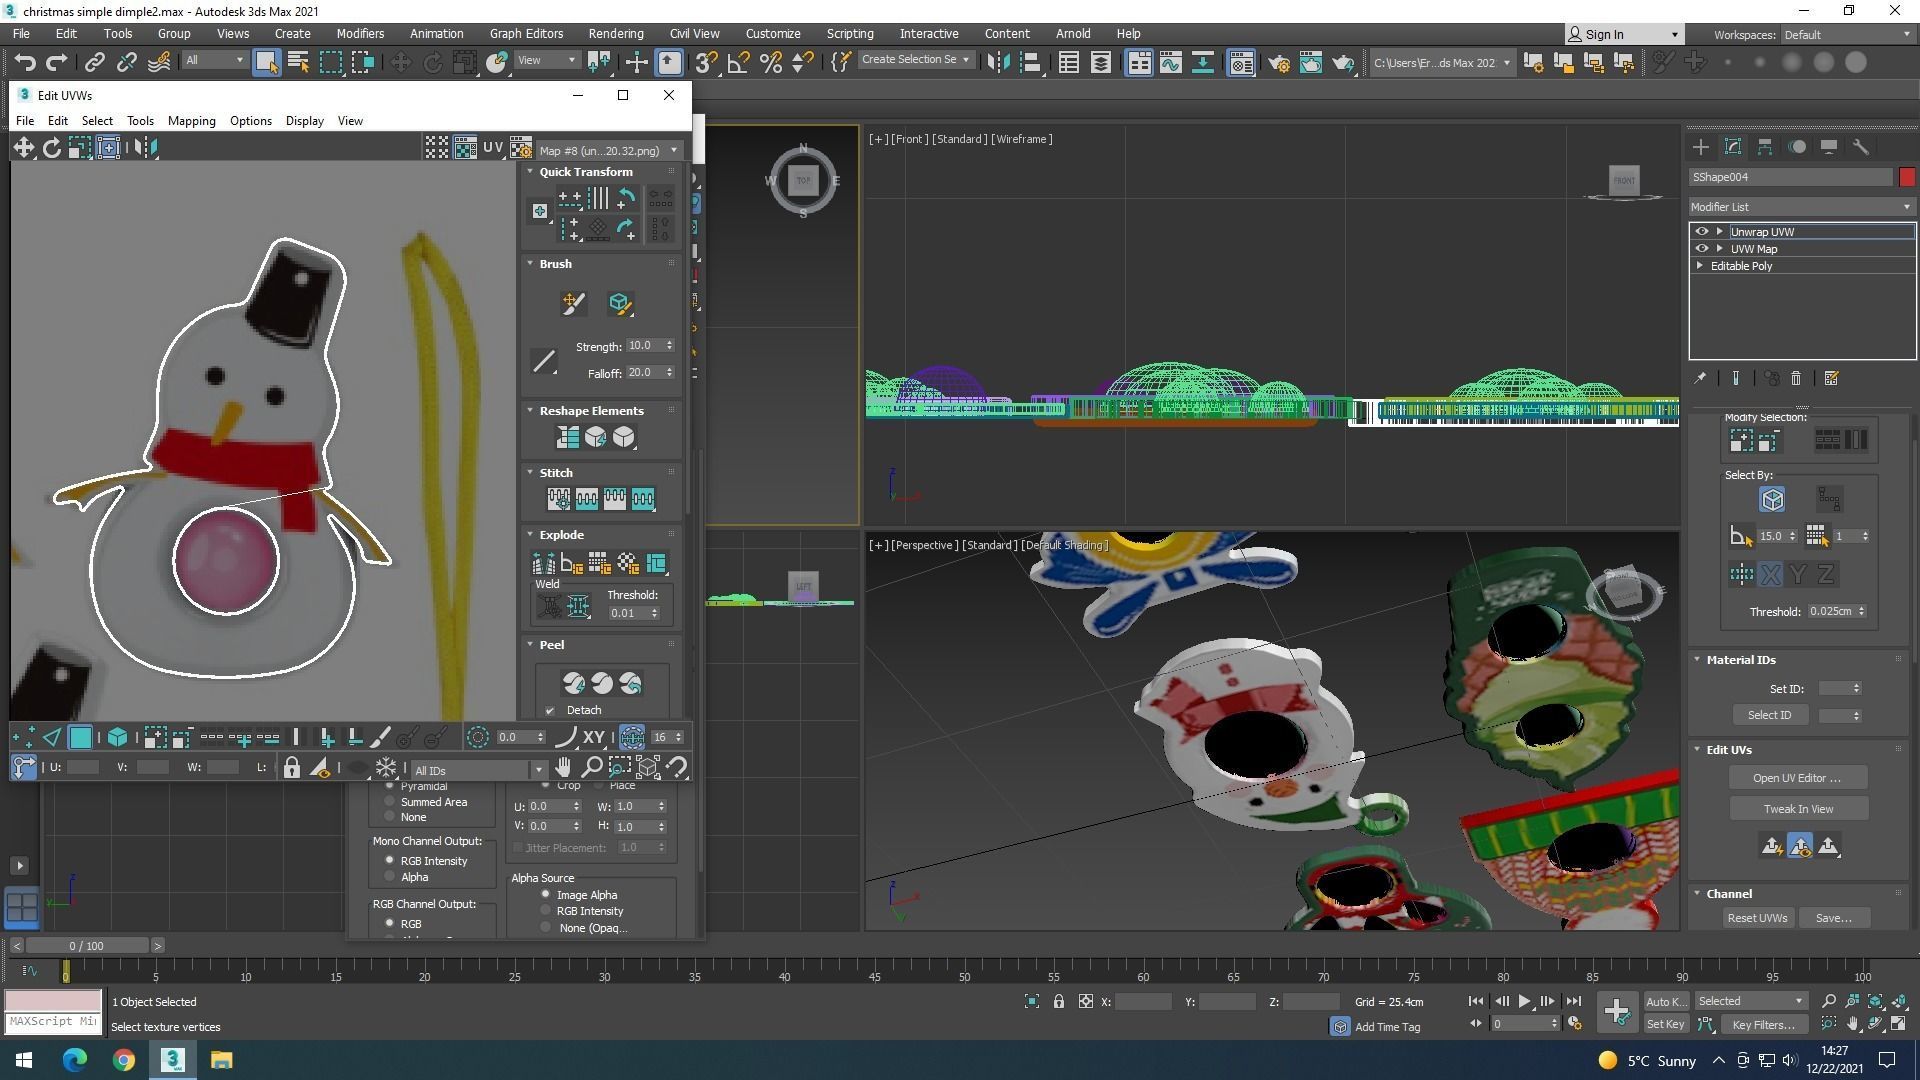Click the Undo arrow in main toolbar
Screen dimensions: 1920x1080
pyautogui.click(x=24, y=62)
